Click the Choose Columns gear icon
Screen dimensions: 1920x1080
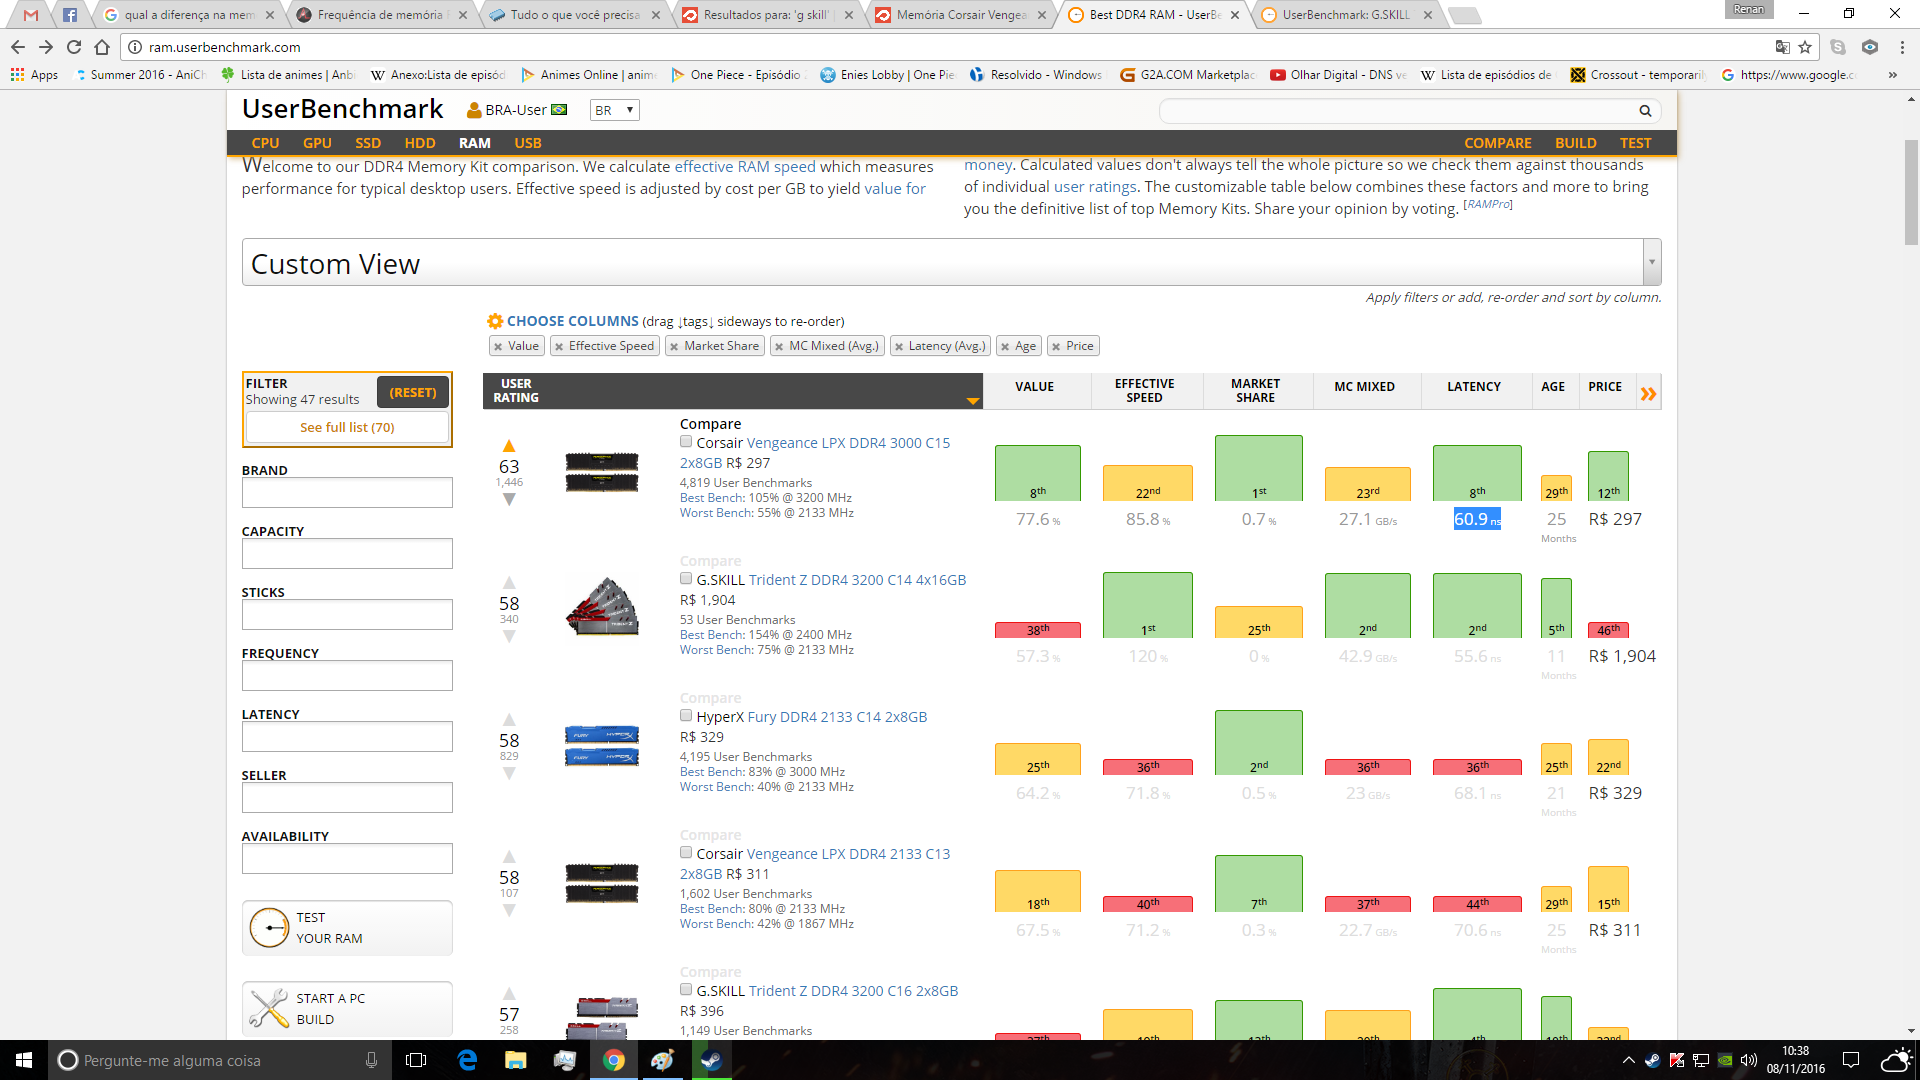tap(495, 321)
